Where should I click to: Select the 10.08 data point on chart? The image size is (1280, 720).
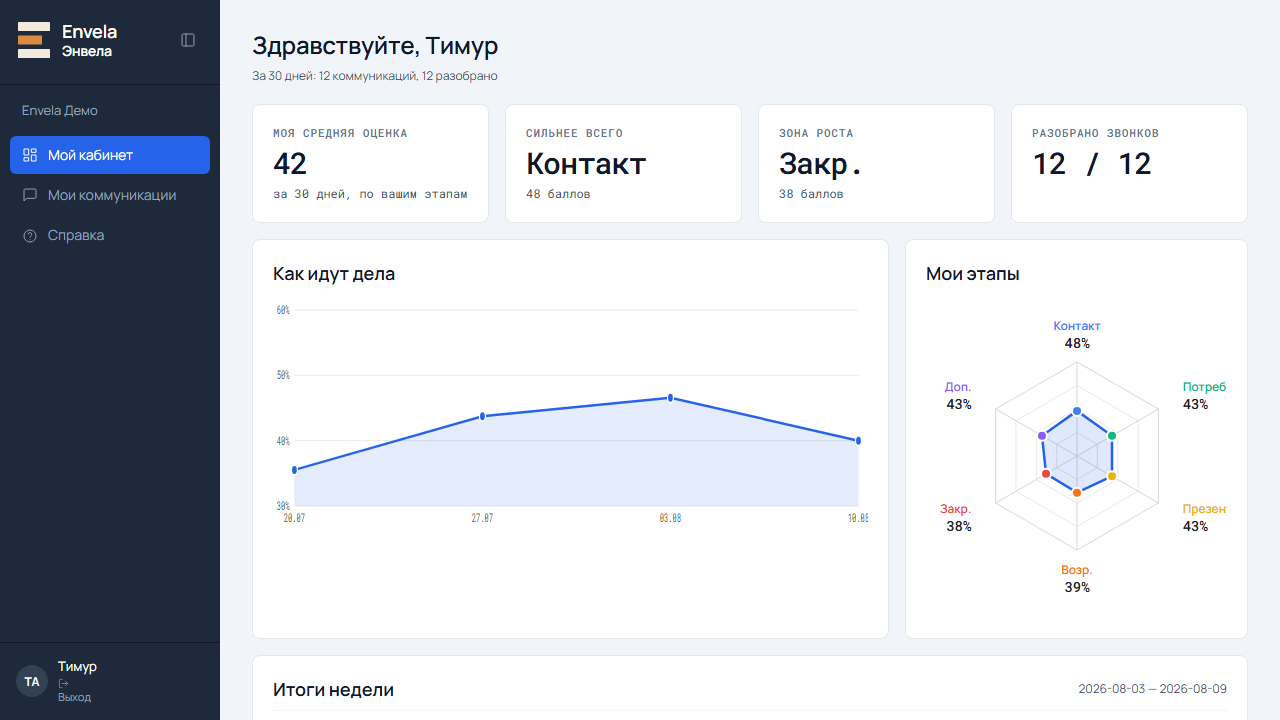tap(858, 441)
